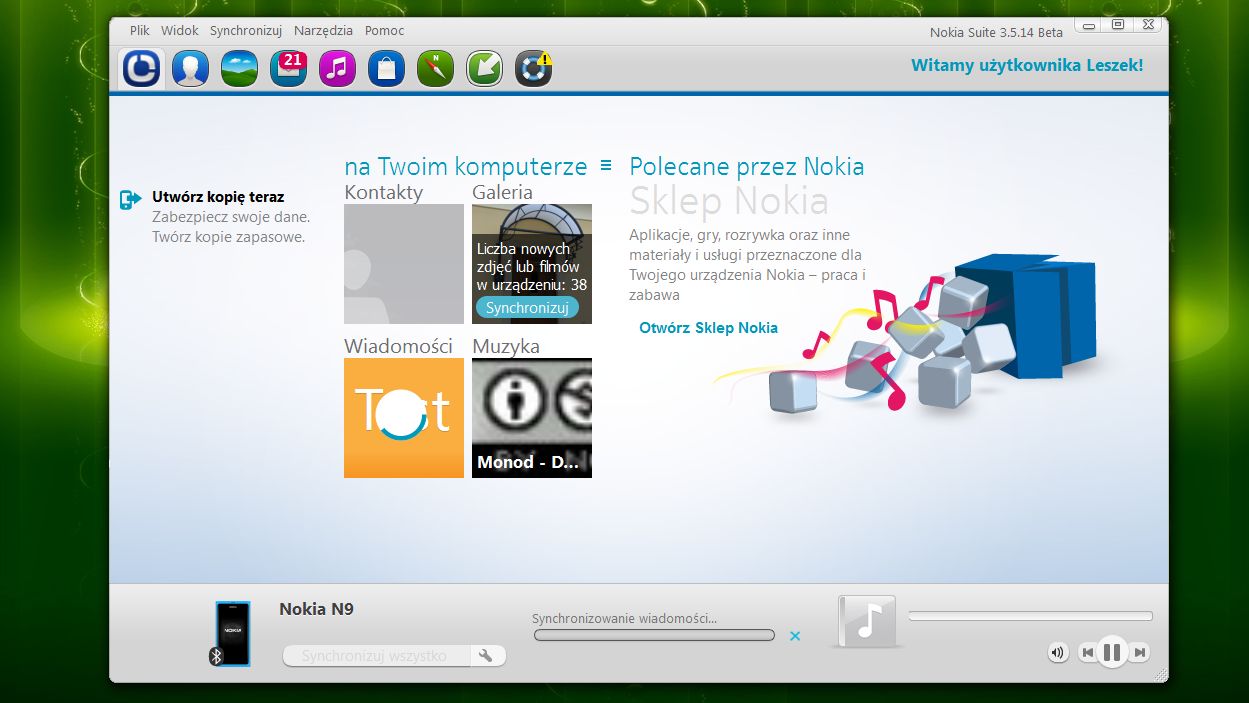Click the Nokia N9 device name

coord(316,609)
